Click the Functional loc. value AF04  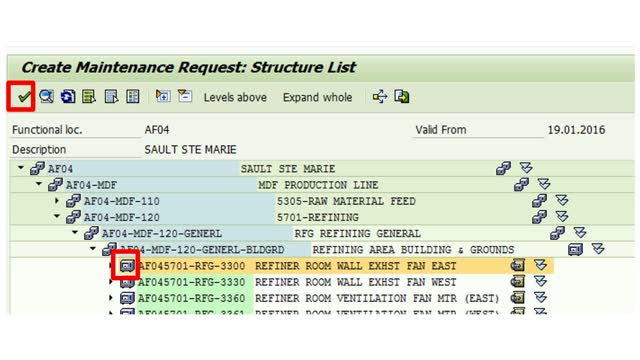(157, 130)
